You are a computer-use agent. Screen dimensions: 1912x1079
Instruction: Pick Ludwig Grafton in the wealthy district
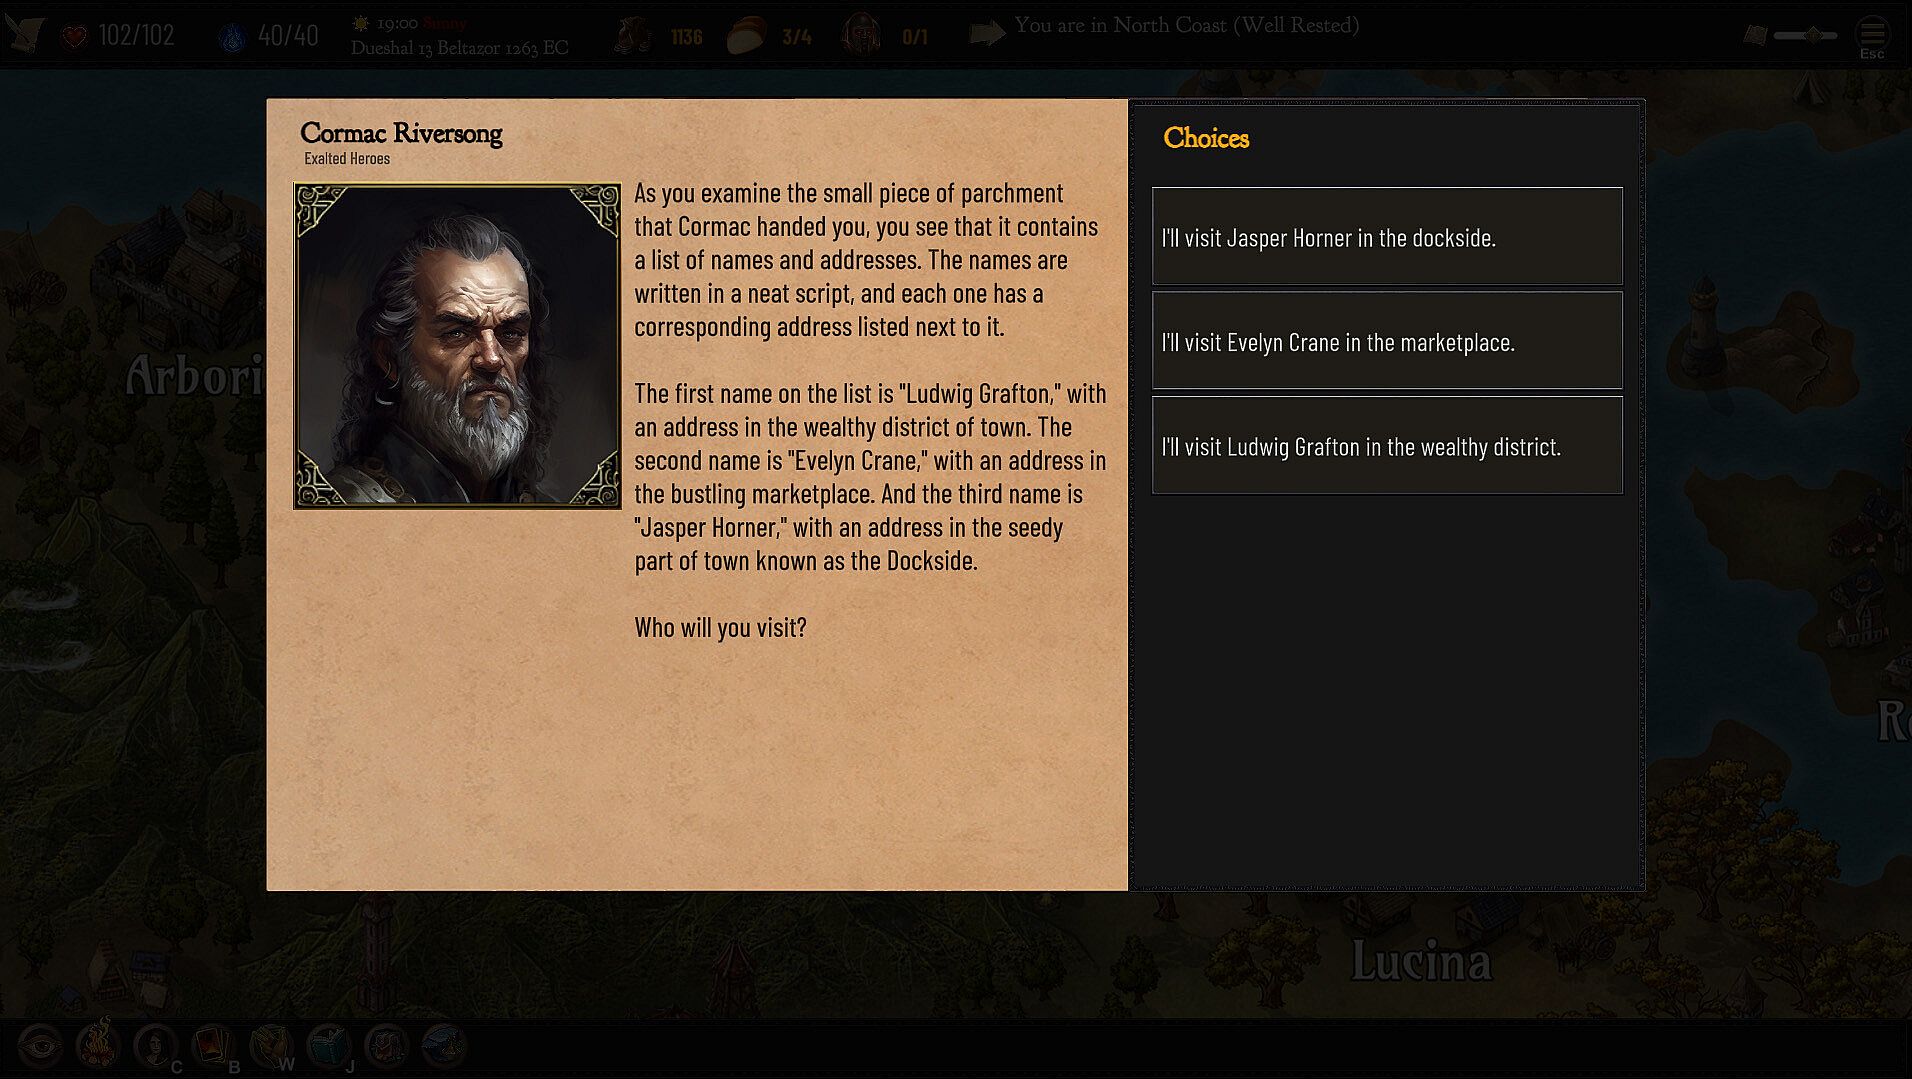point(1387,445)
